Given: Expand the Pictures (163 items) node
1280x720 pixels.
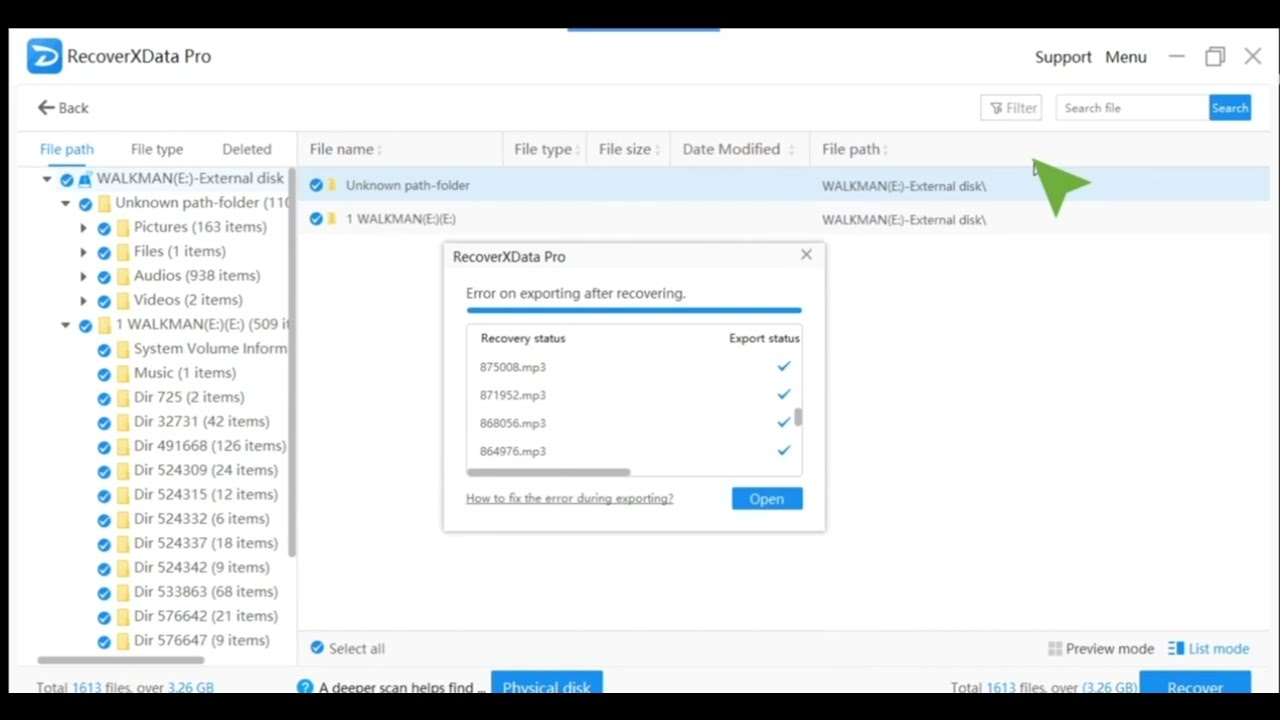Looking at the screenshot, I should click(x=84, y=228).
